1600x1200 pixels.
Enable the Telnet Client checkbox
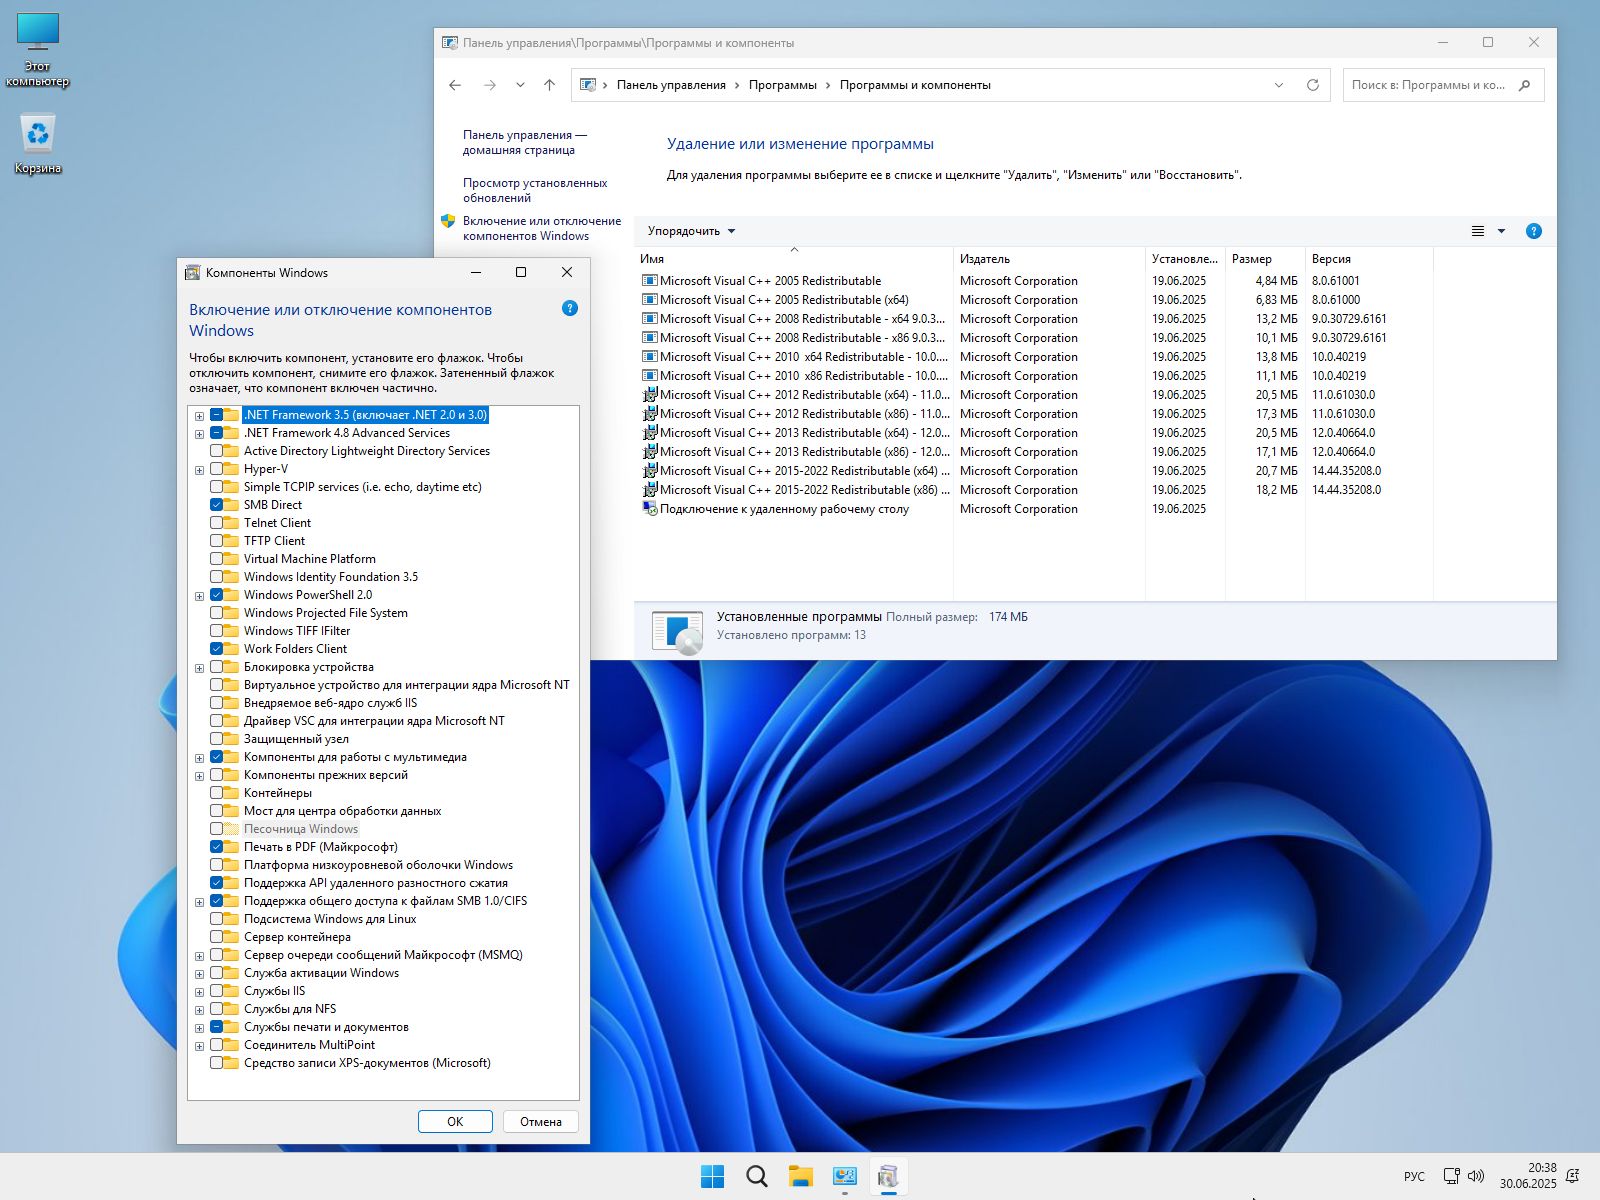(217, 523)
